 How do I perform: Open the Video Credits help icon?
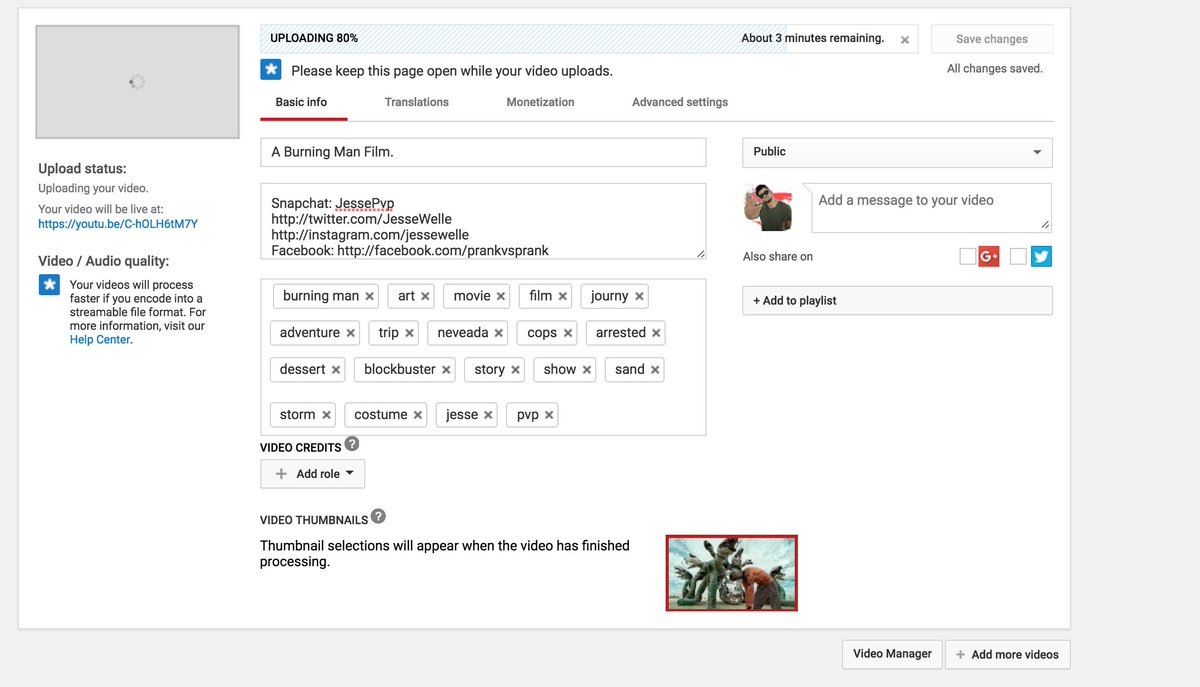352,444
